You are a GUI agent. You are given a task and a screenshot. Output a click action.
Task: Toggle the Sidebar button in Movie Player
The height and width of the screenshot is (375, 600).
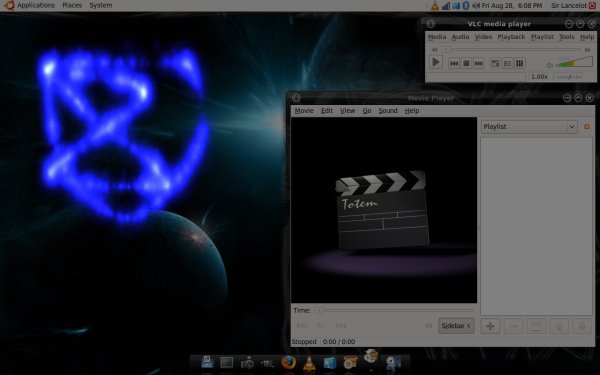[x=456, y=326]
